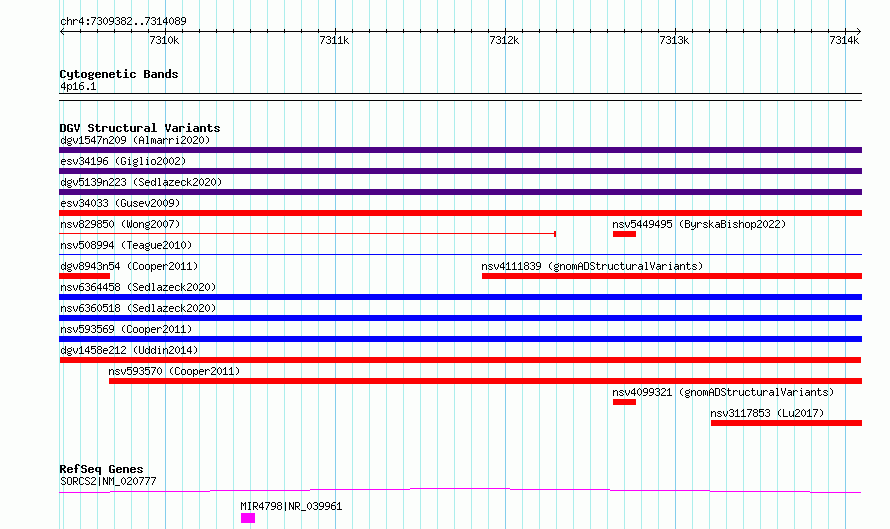Select dgv1458e212 (Uddin2014) label

(129, 350)
